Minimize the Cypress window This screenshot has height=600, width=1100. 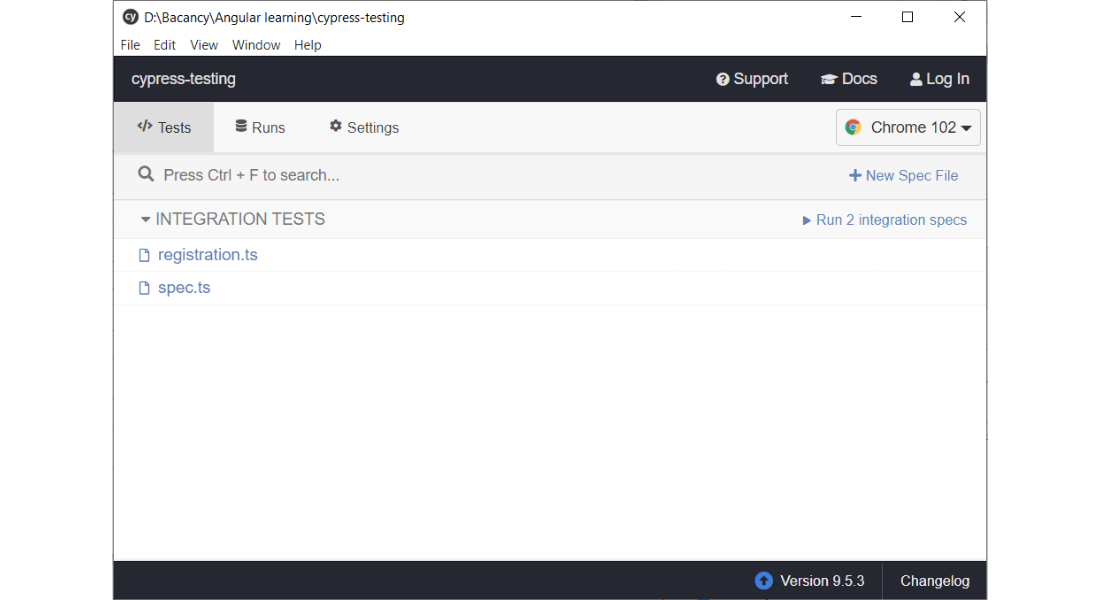point(856,17)
